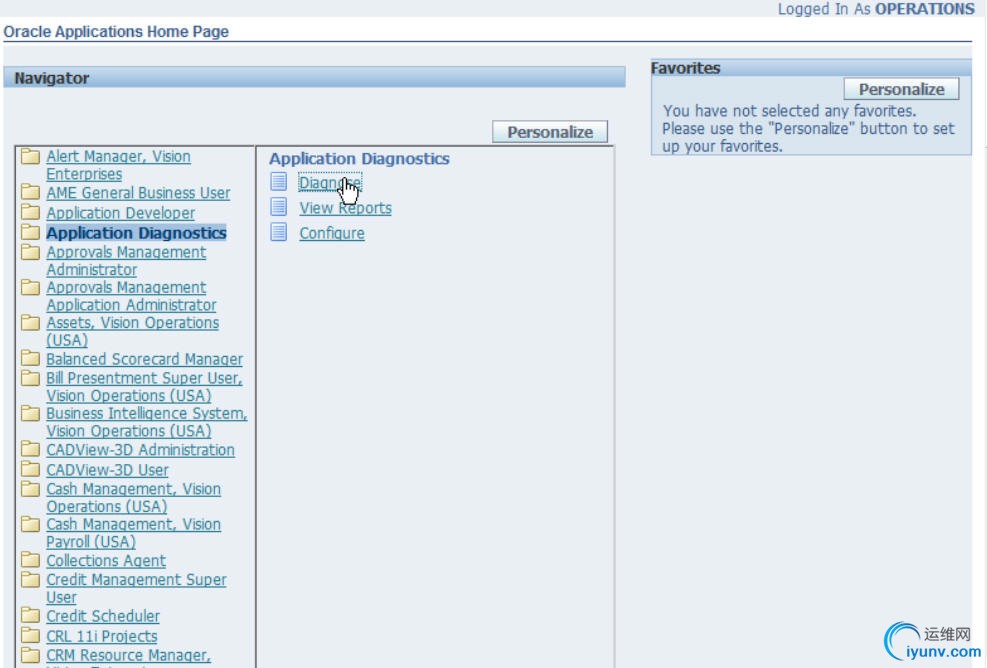Click the document icon beside Configure
Image resolution: width=987 pixels, height=668 pixels.
coord(279,232)
